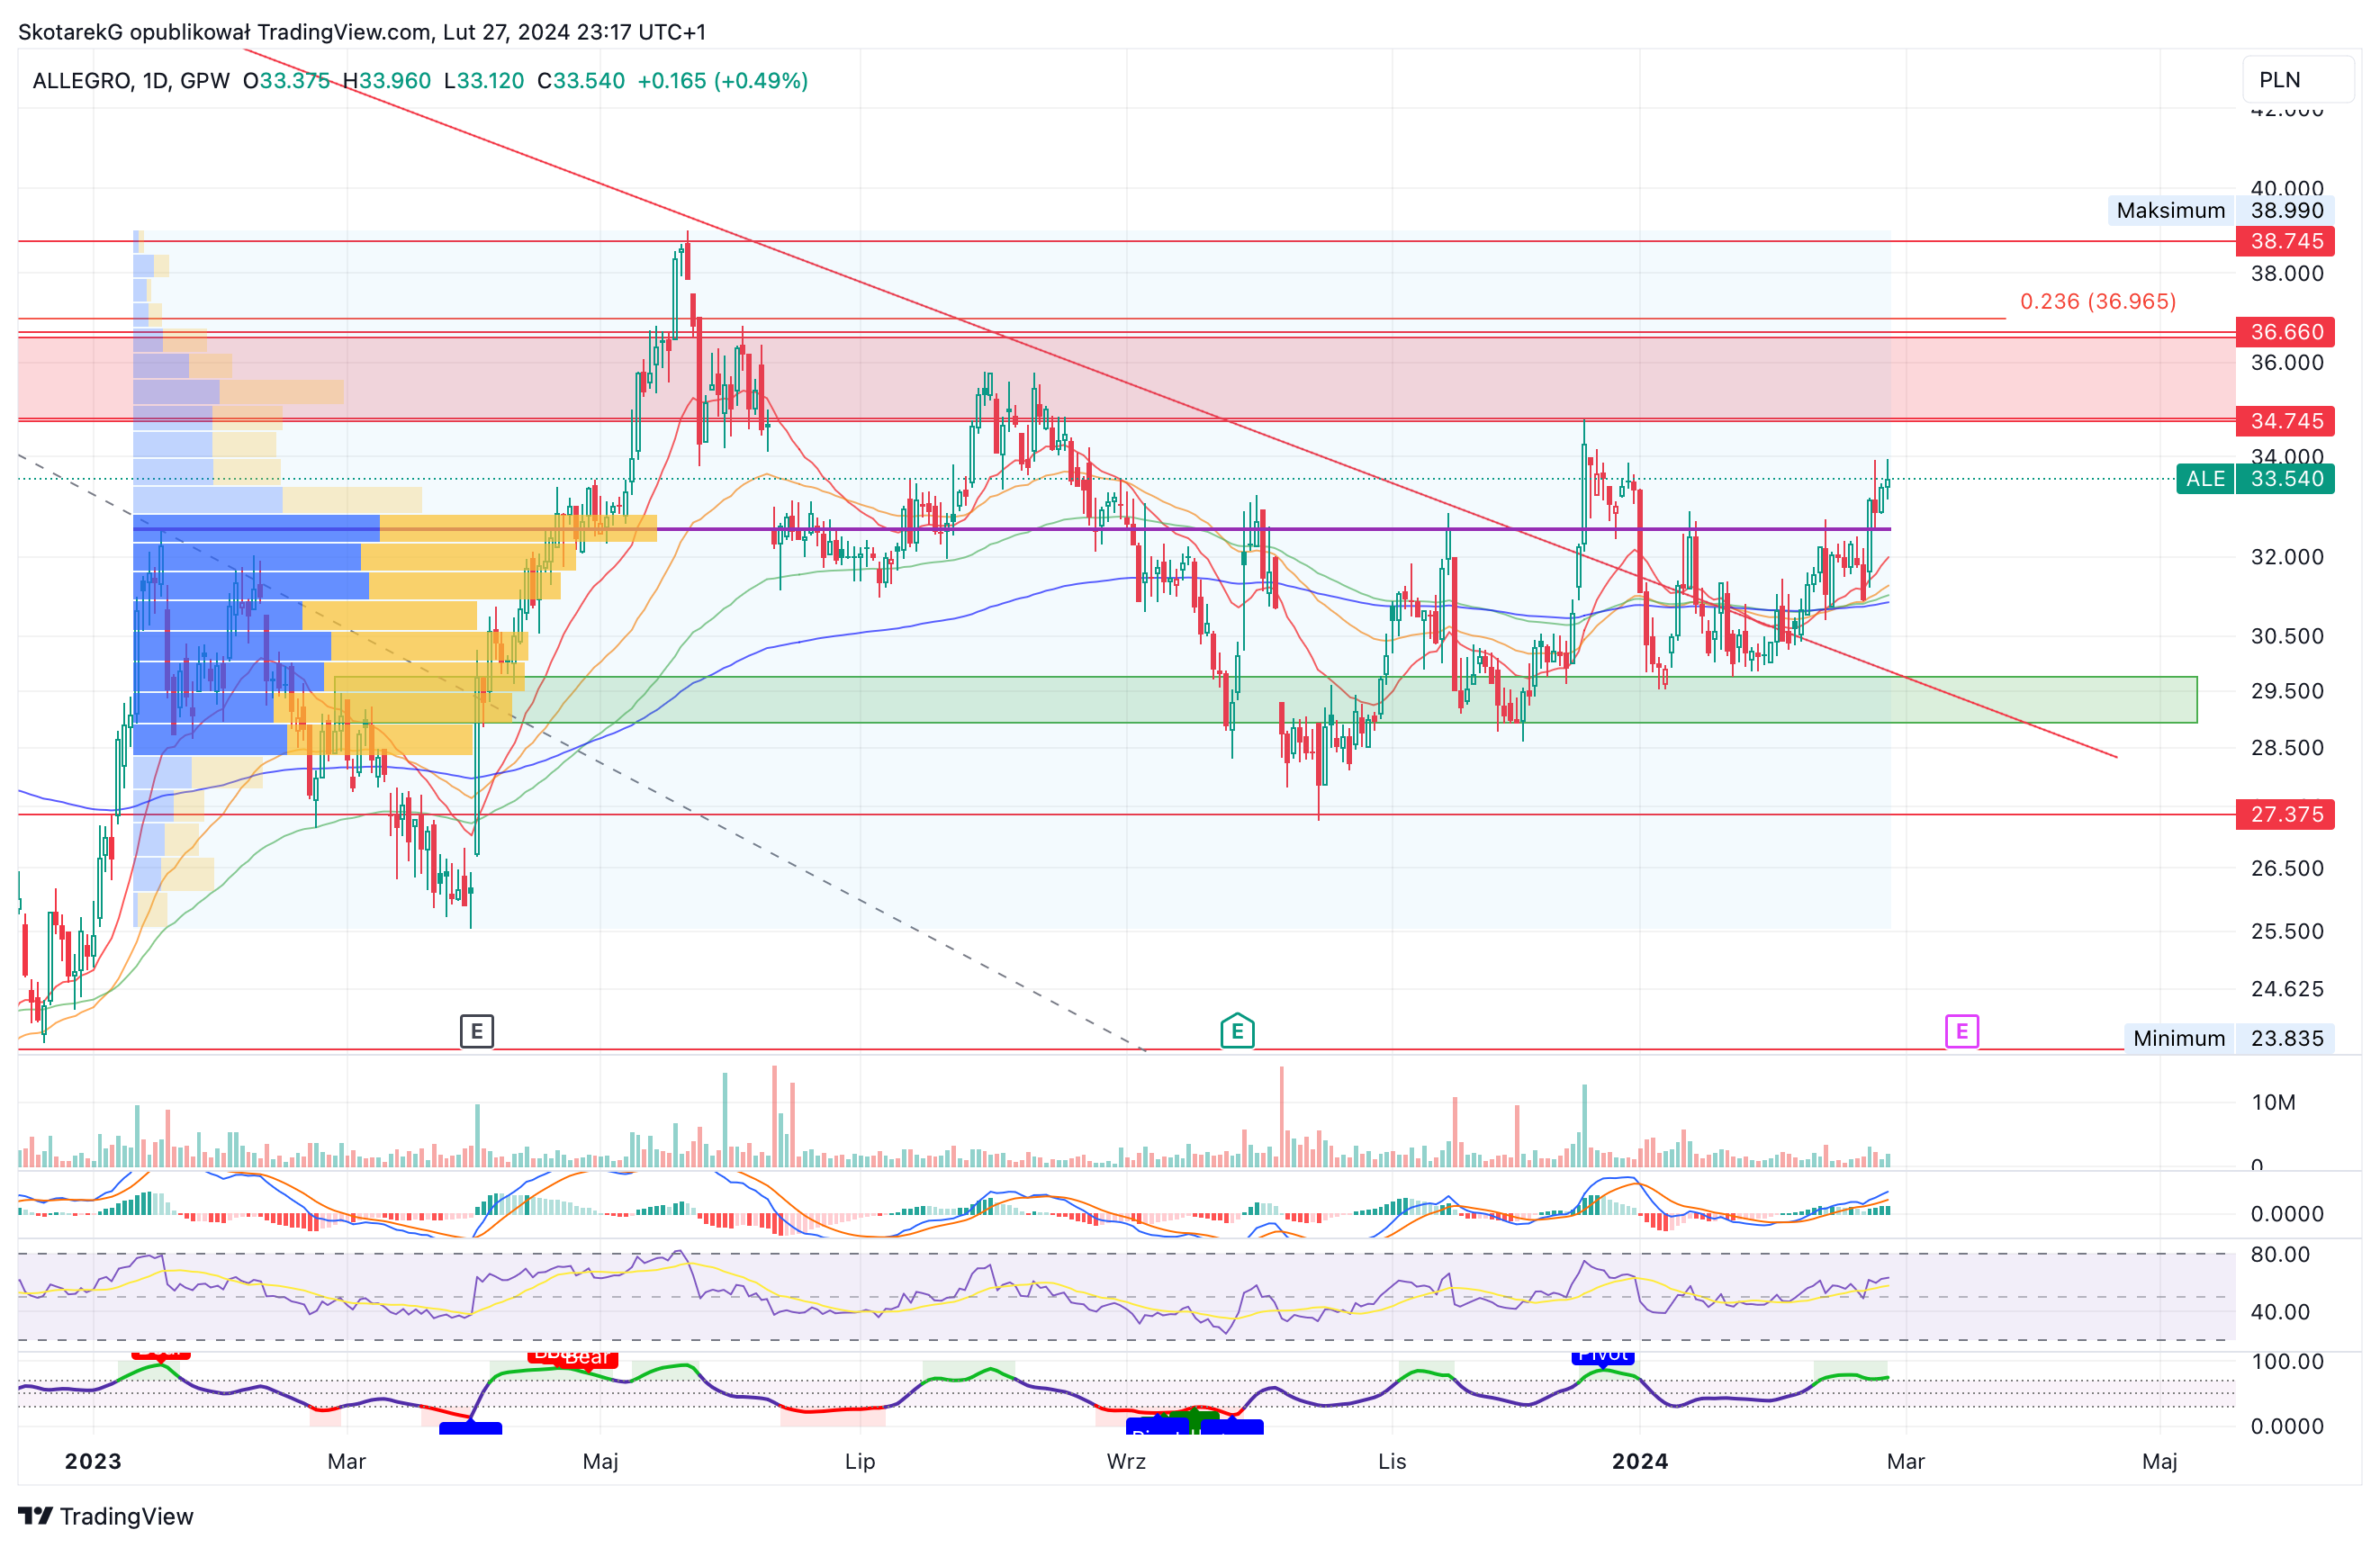Click the 2023 time axis label

tap(93, 1461)
